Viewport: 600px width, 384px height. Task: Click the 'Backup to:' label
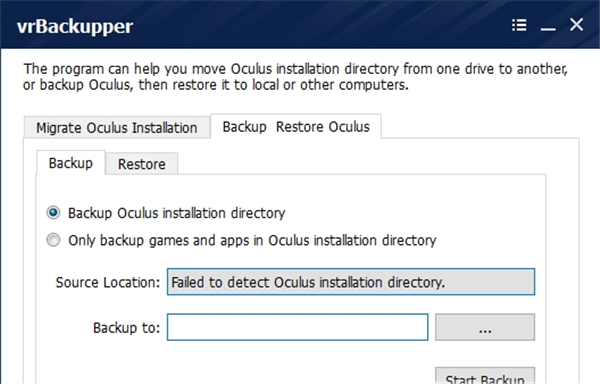[126, 328]
